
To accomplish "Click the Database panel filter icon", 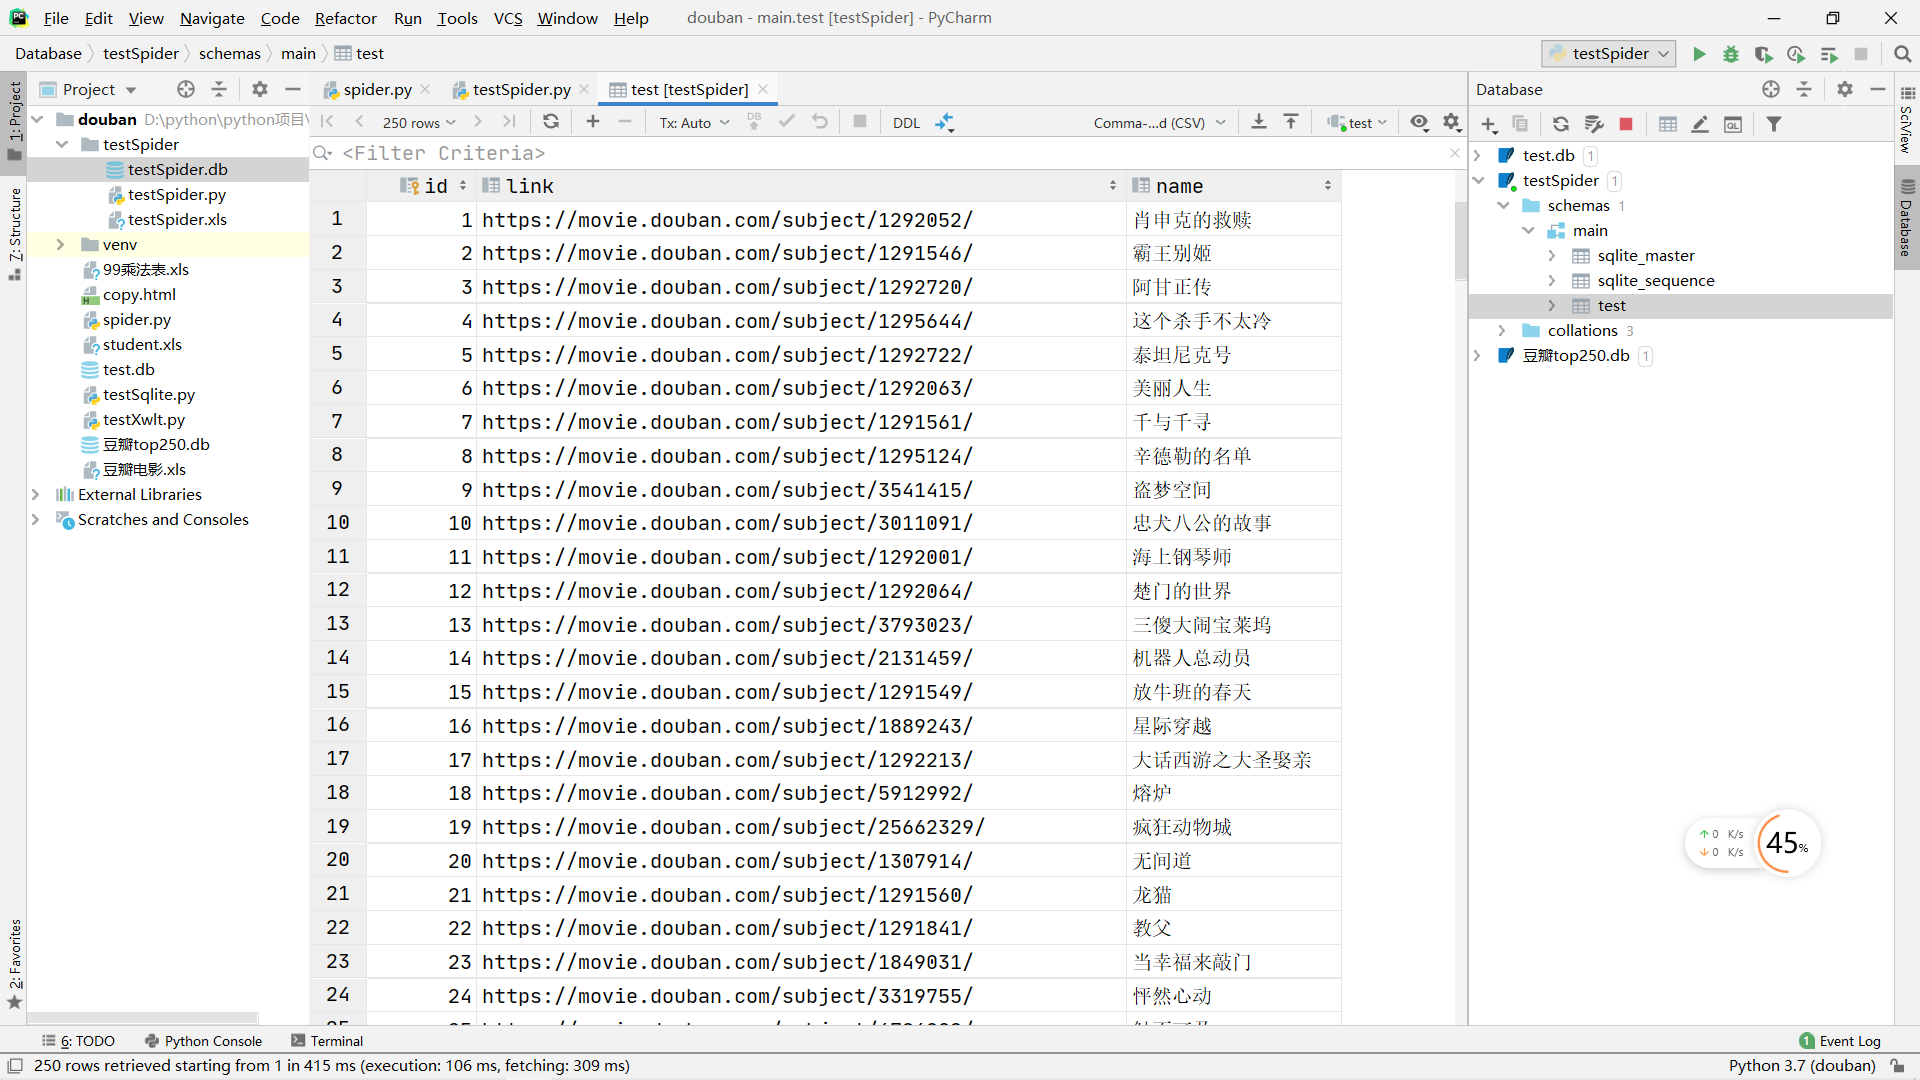I will 1773,124.
